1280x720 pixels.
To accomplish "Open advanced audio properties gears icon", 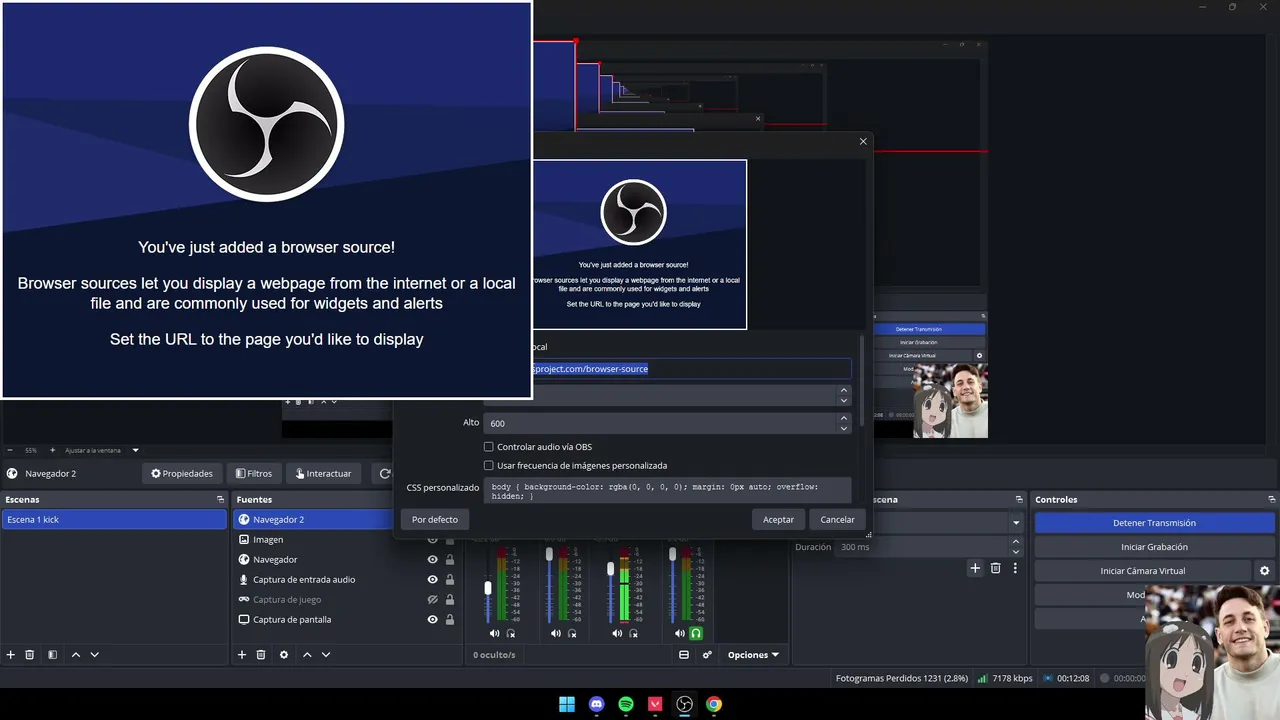I will [x=707, y=655].
